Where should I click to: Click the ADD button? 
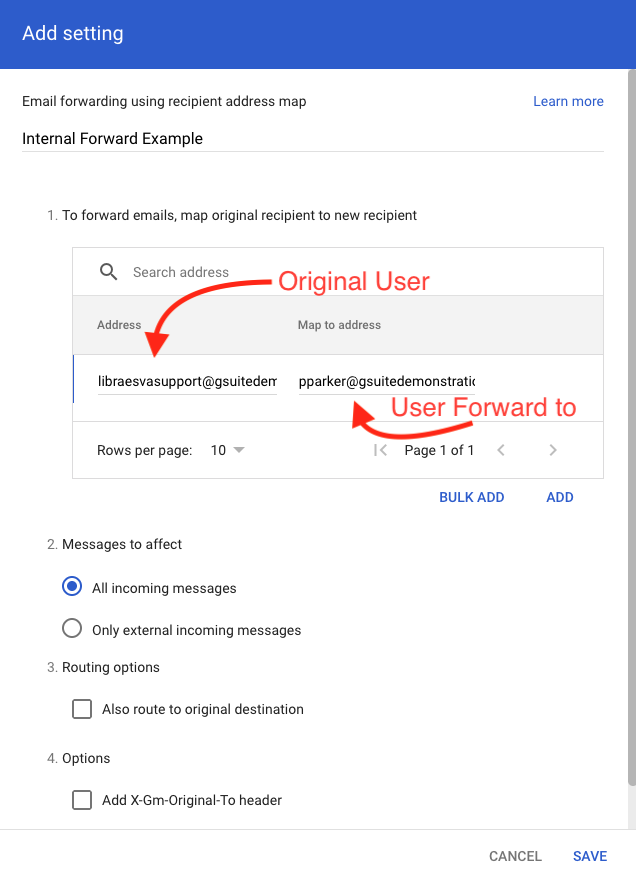[560, 497]
